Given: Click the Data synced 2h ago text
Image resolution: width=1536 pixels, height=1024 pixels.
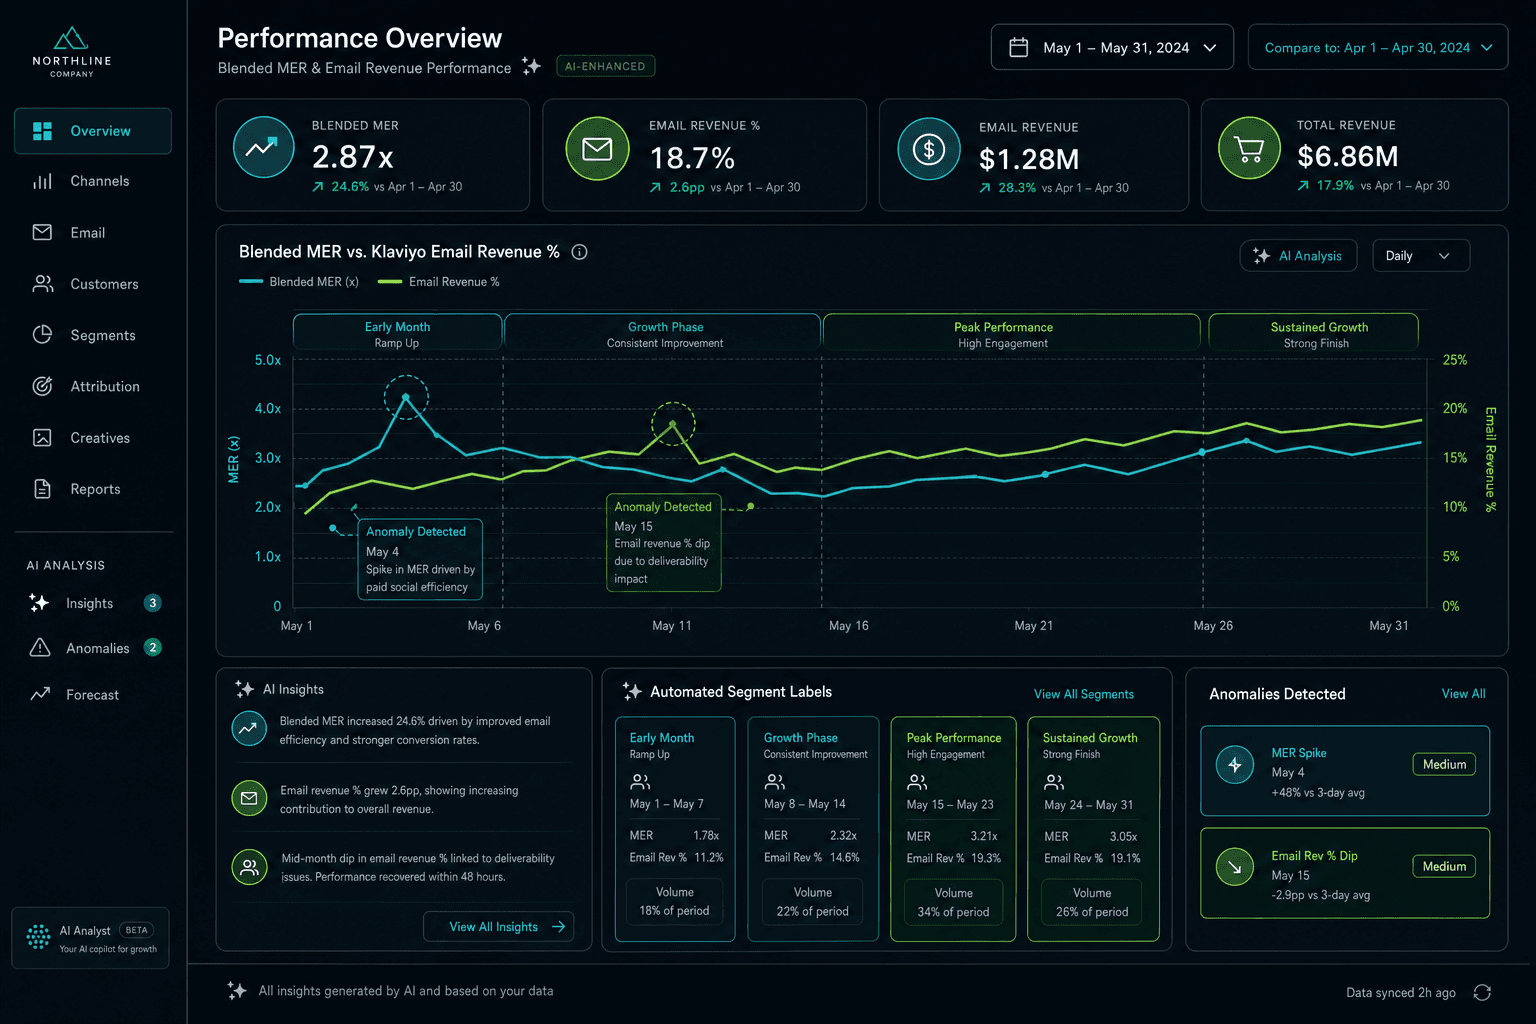Looking at the screenshot, I should pyautogui.click(x=1400, y=993).
